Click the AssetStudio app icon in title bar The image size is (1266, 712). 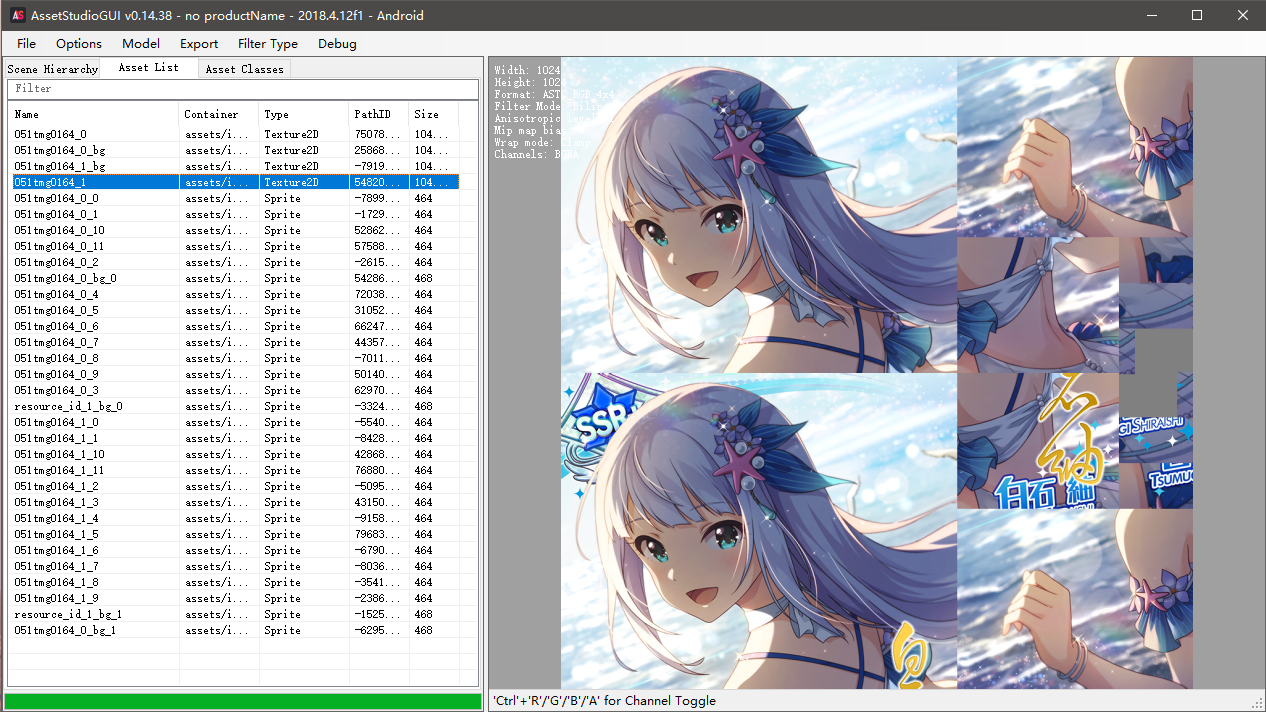[x=17, y=15]
